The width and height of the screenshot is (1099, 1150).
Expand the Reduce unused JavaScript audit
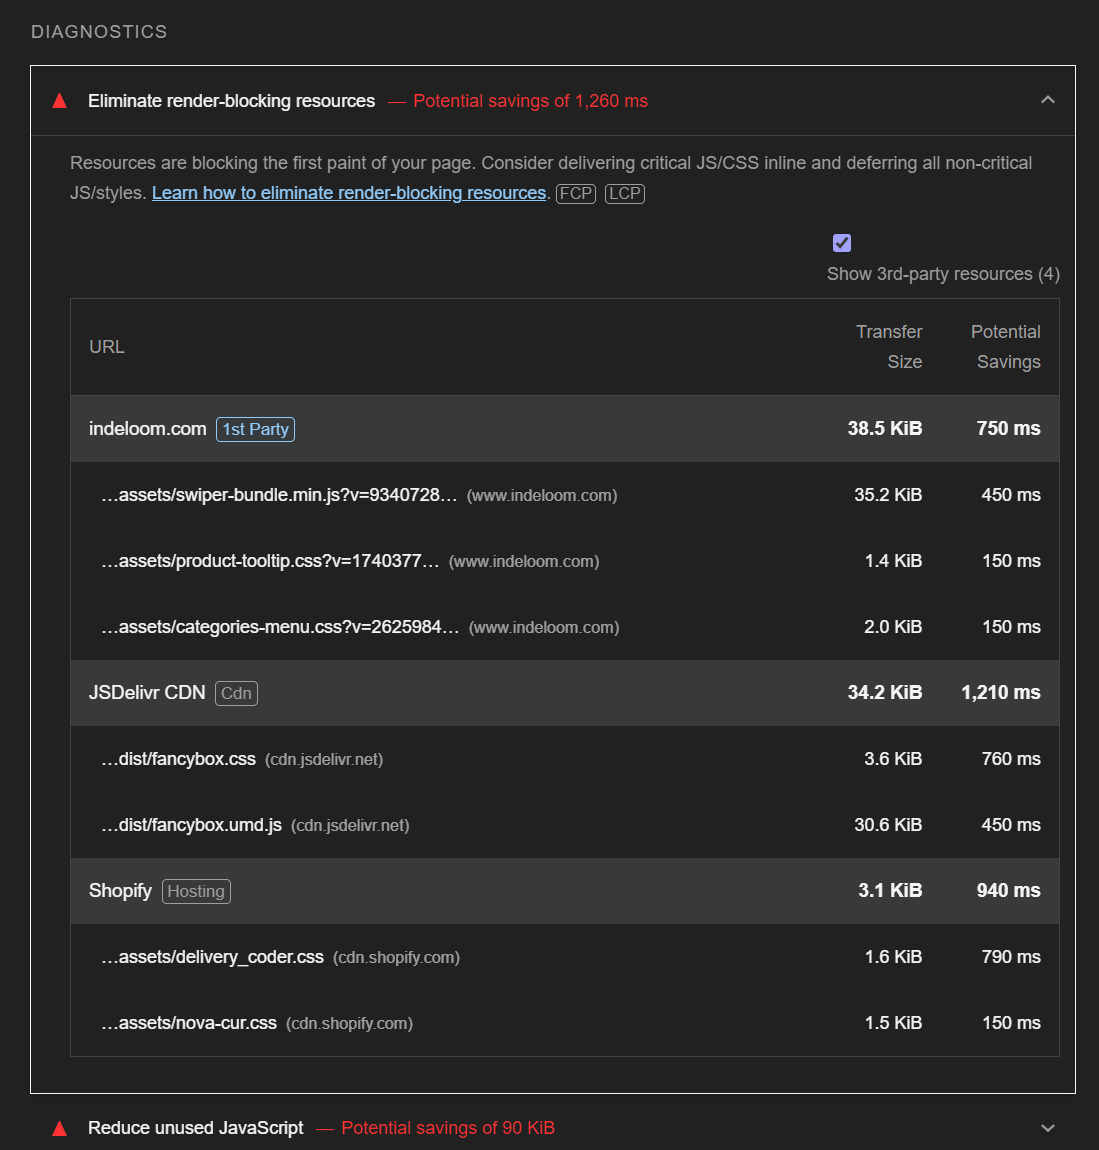1048,1128
